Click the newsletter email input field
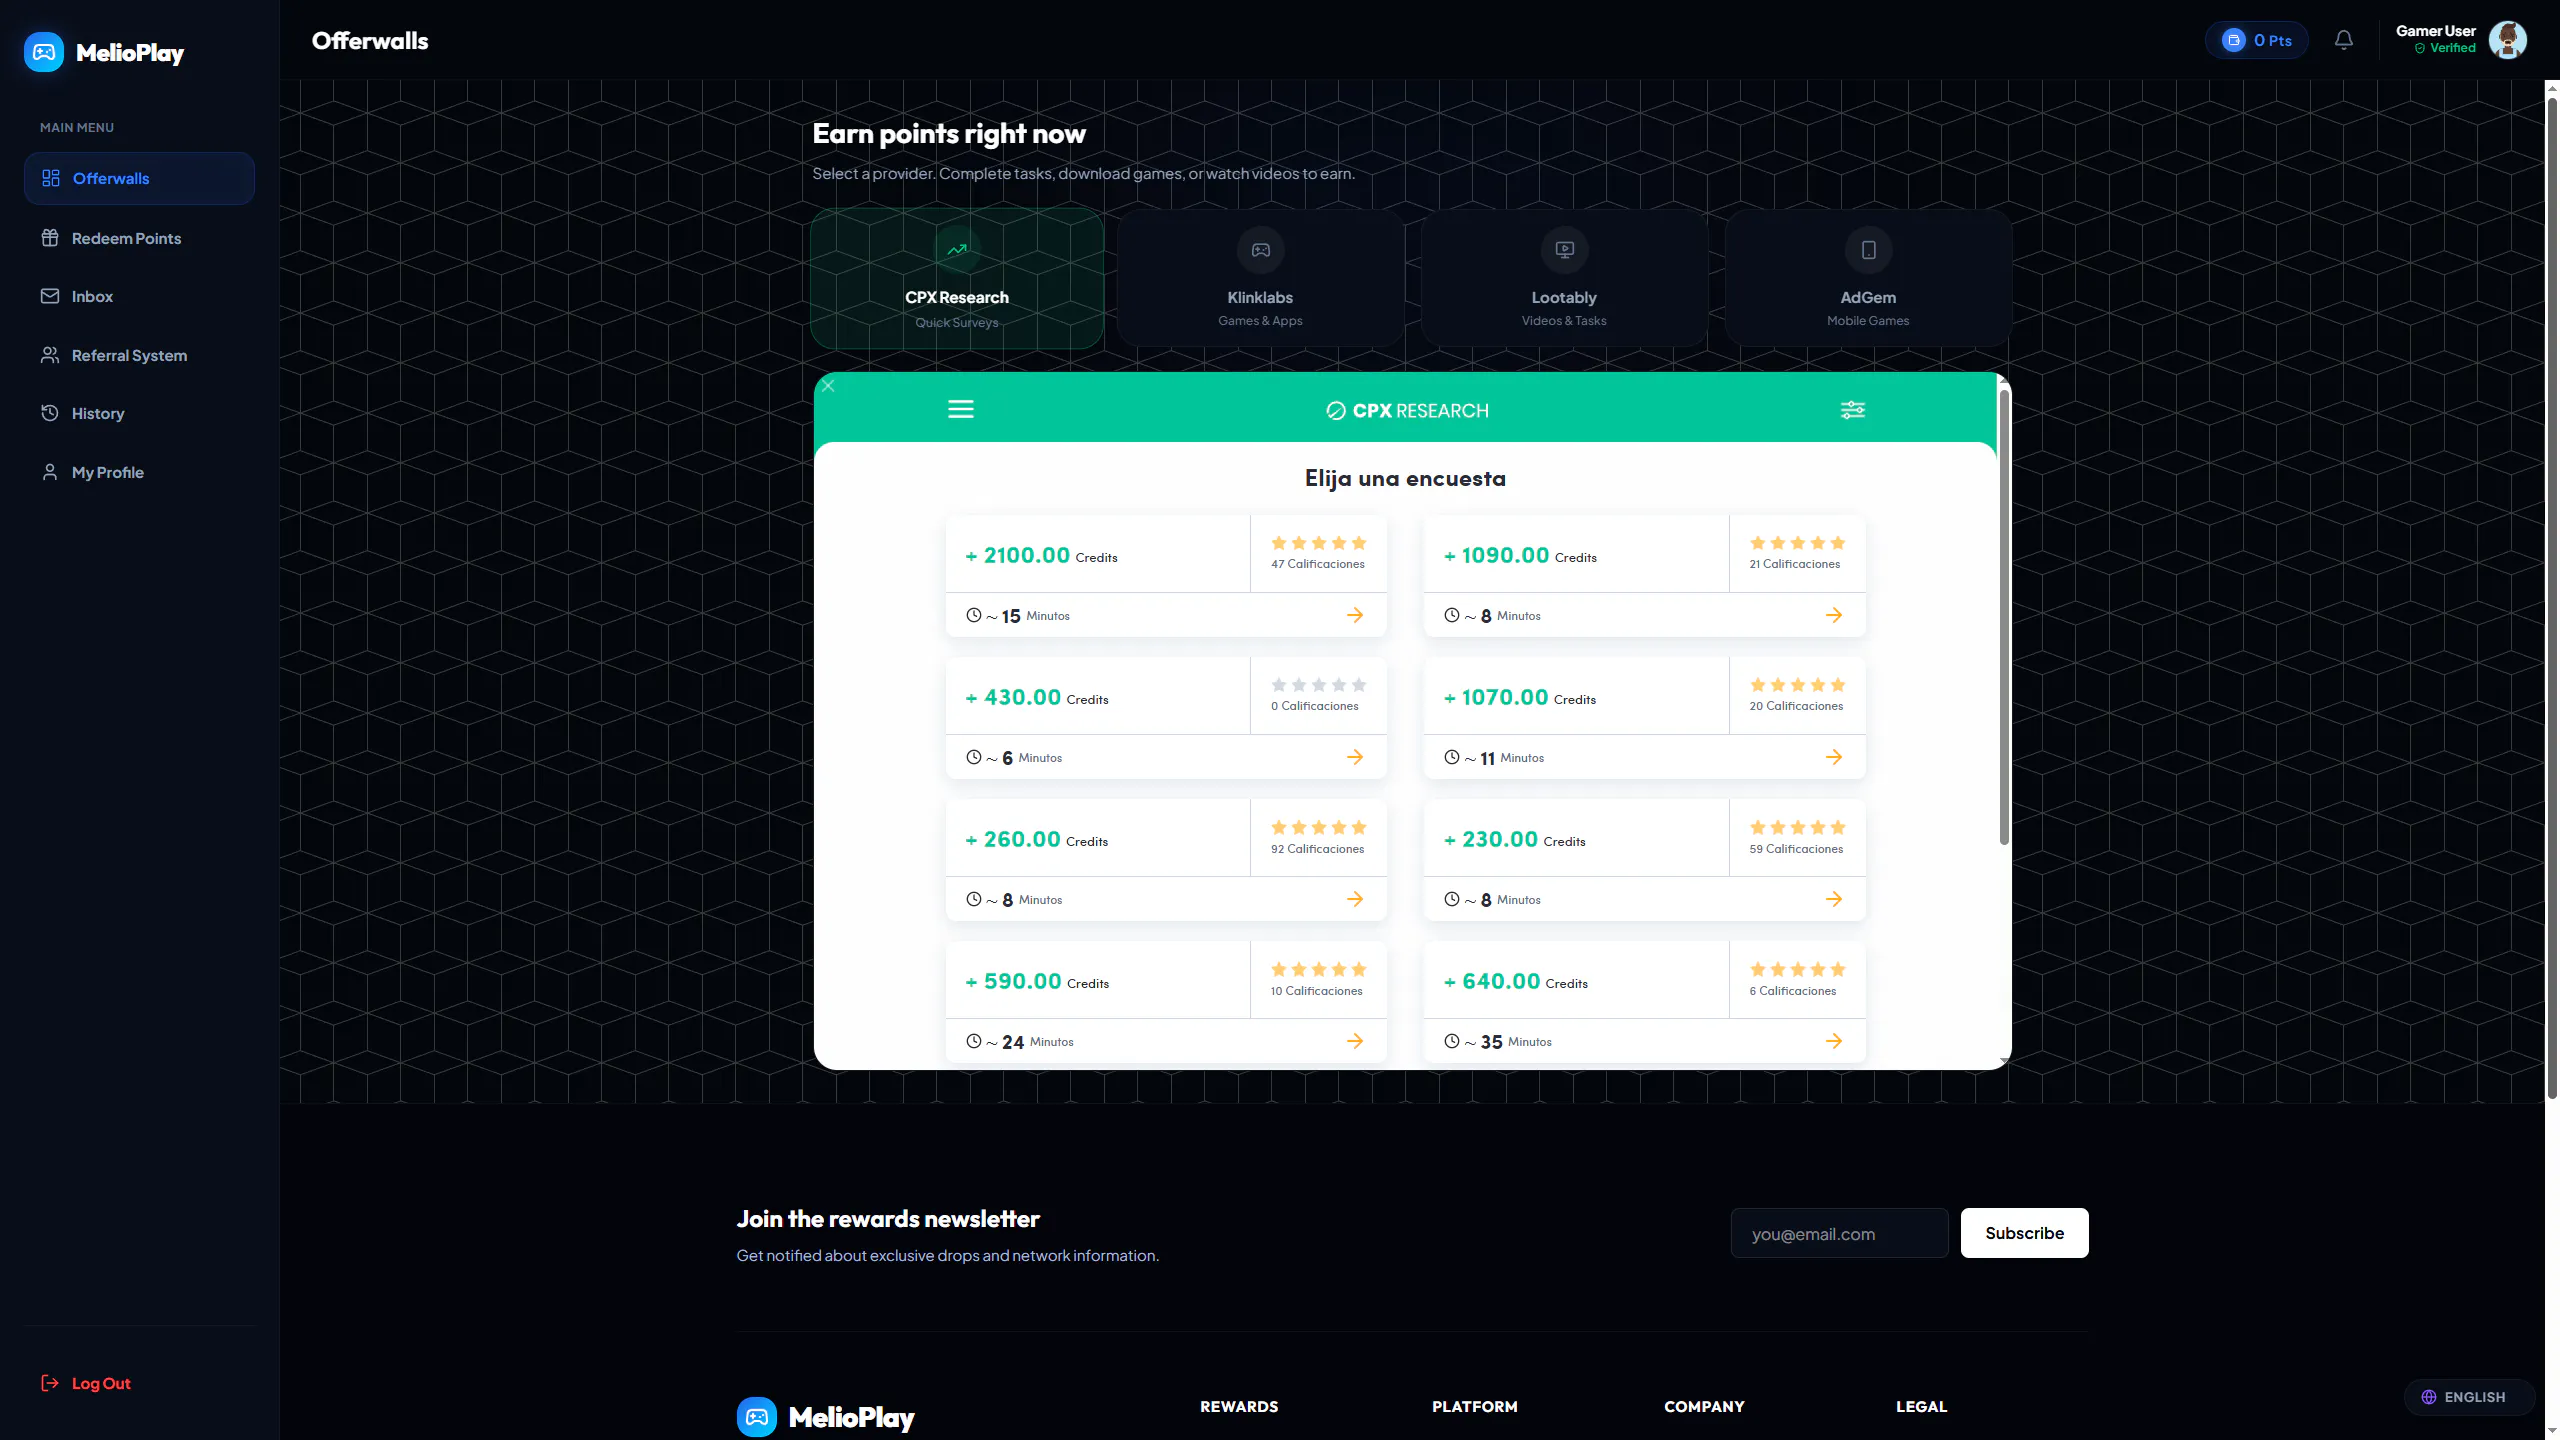Image resolution: width=2560 pixels, height=1440 pixels. pyautogui.click(x=1839, y=1233)
